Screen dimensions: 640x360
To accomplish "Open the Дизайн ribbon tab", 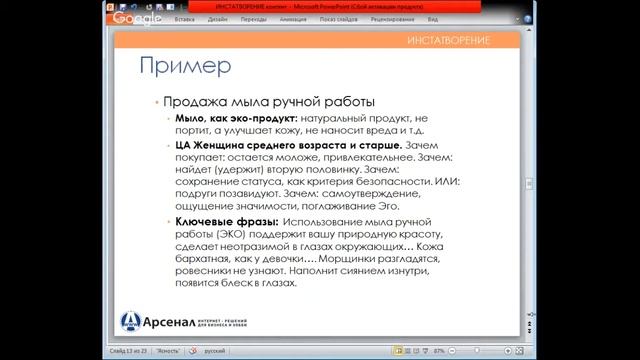I will click(218, 19).
